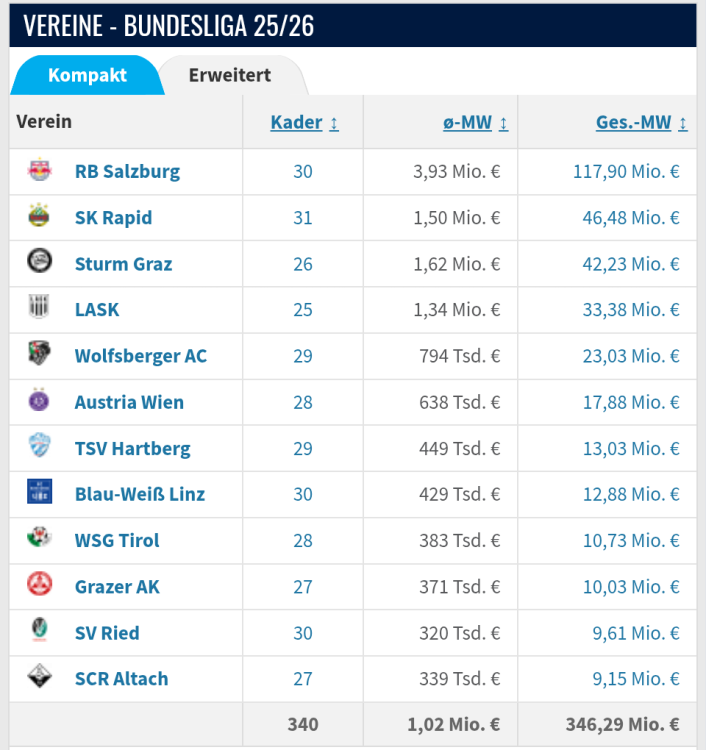The height and width of the screenshot is (750, 706).
Task: Open RB Salzburg's 117,90 Mio. € value
Action: click(626, 171)
